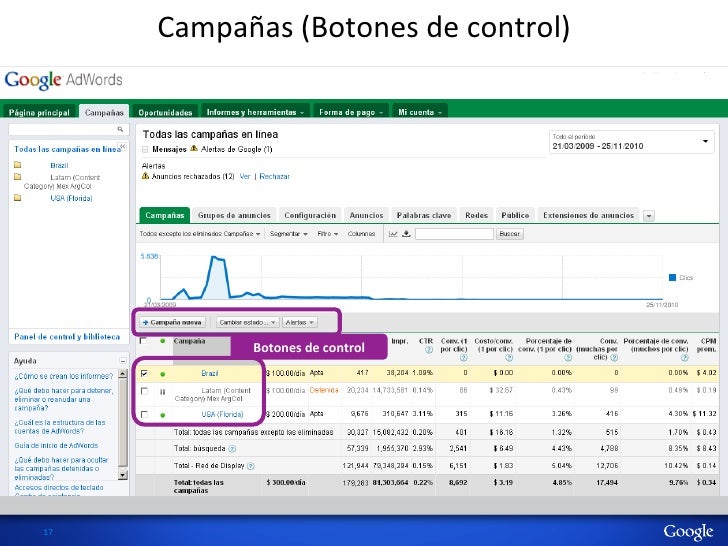The image size is (728, 546).
Task: Click the warning icon beside Alertas de Google
Action: [x=194, y=149]
